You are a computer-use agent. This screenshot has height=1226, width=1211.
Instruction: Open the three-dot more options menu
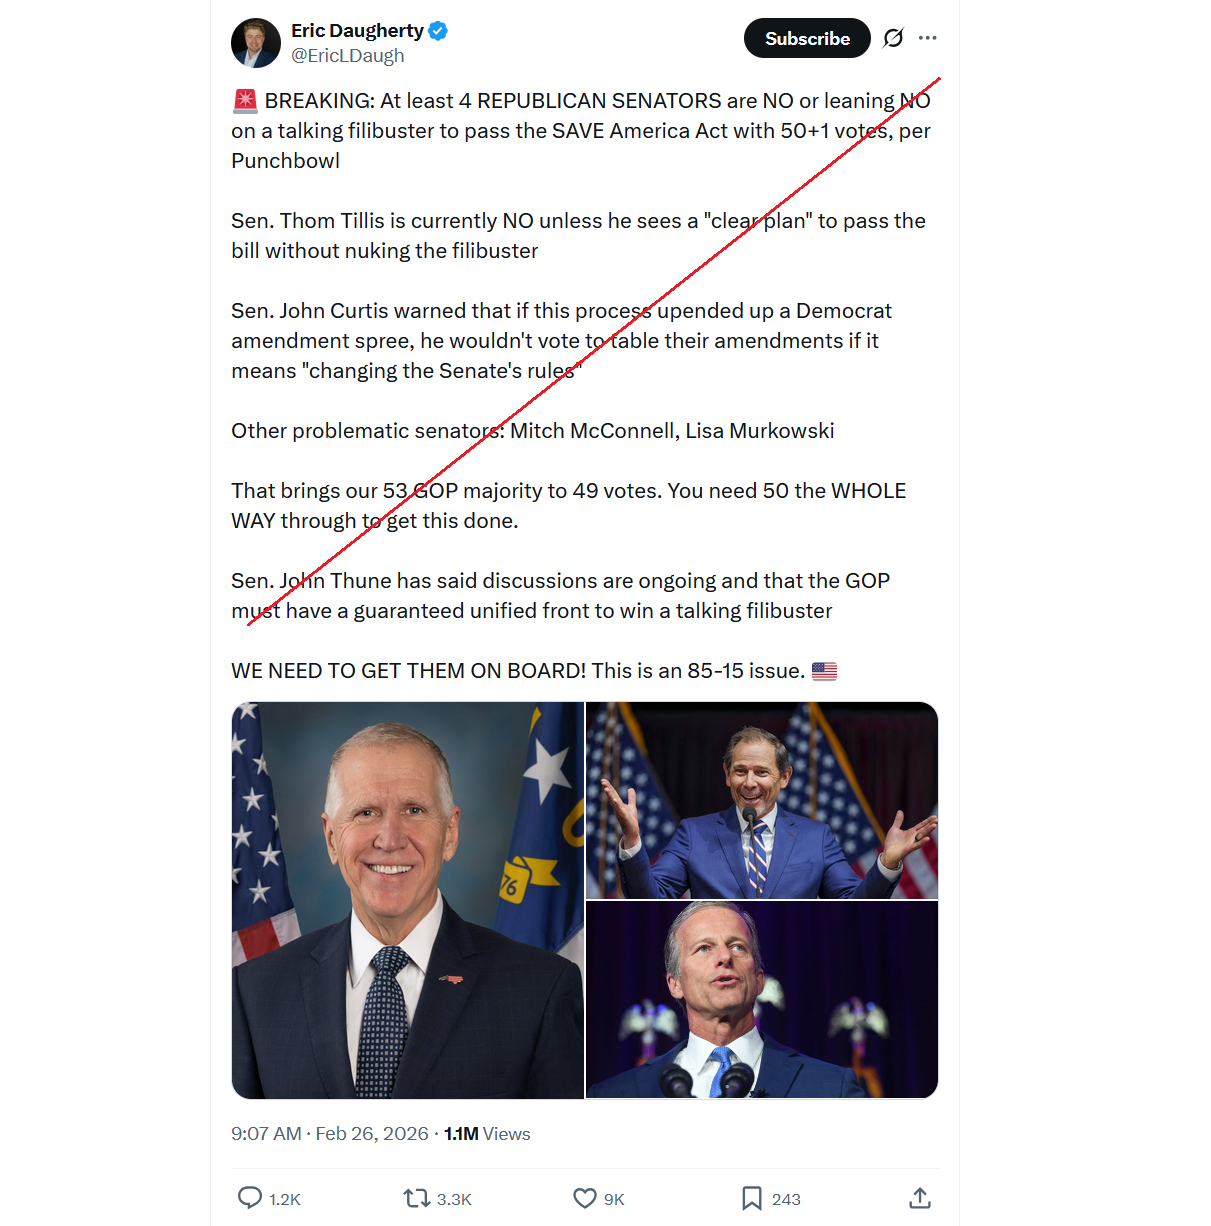(928, 38)
